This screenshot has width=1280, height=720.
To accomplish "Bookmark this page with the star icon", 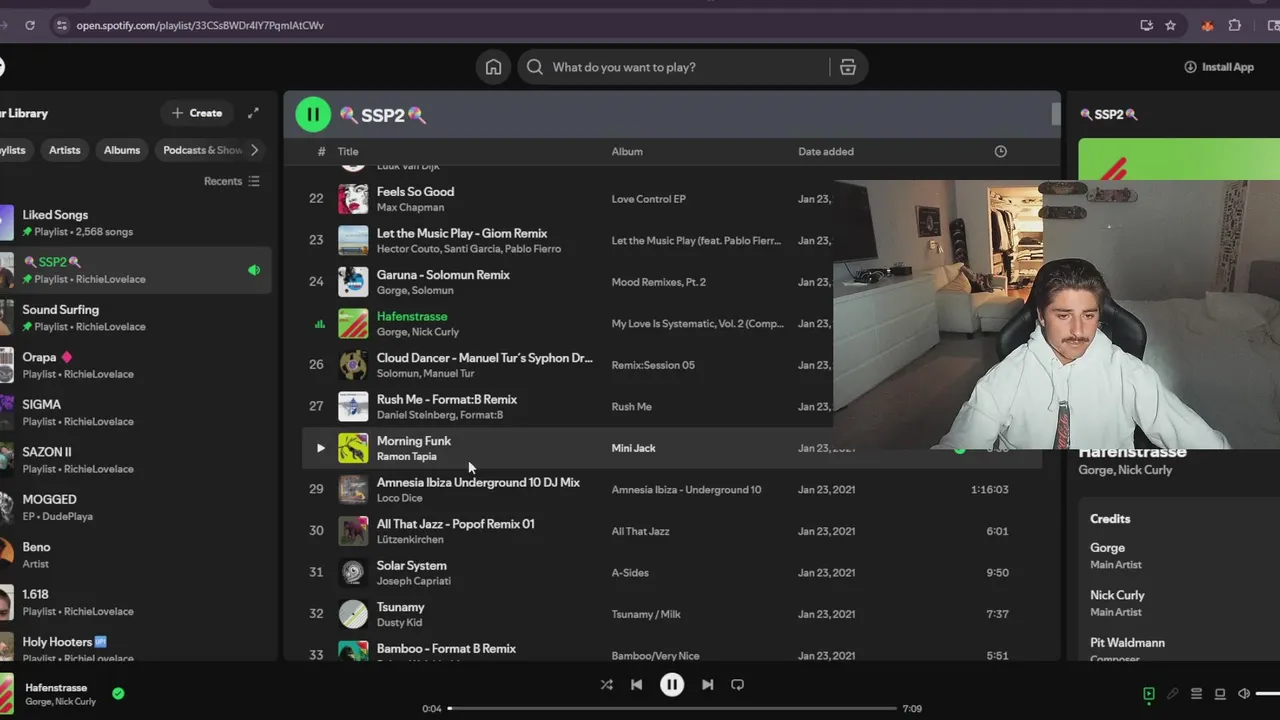I will pyautogui.click(x=1171, y=25).
